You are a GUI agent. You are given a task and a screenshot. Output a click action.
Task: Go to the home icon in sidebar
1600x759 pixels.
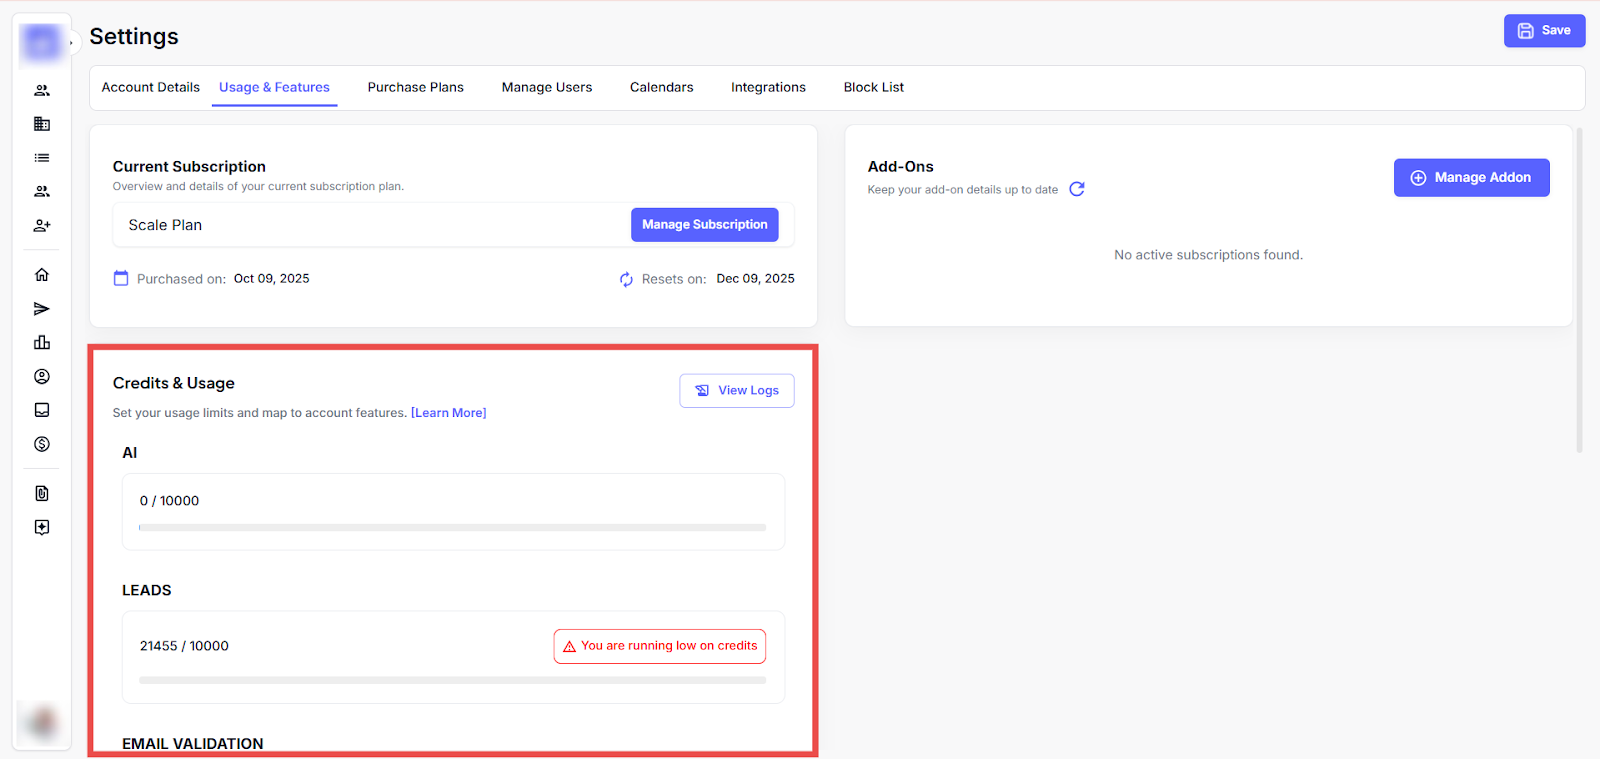pyautogui.click(x=42, y=275)
